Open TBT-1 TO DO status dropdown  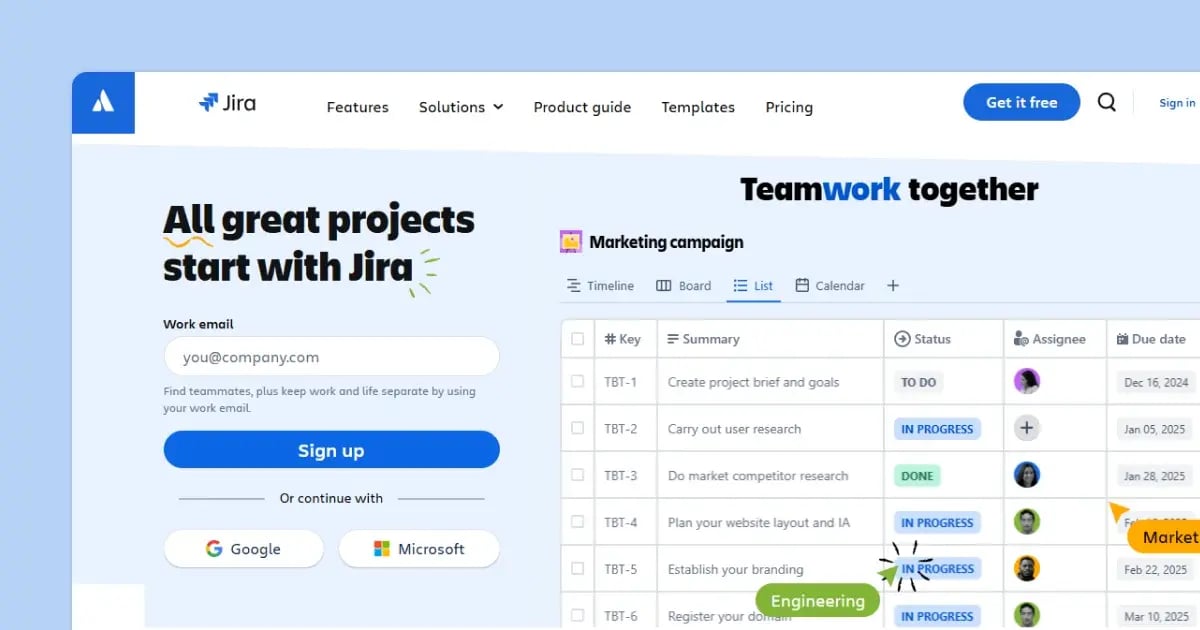918,382
